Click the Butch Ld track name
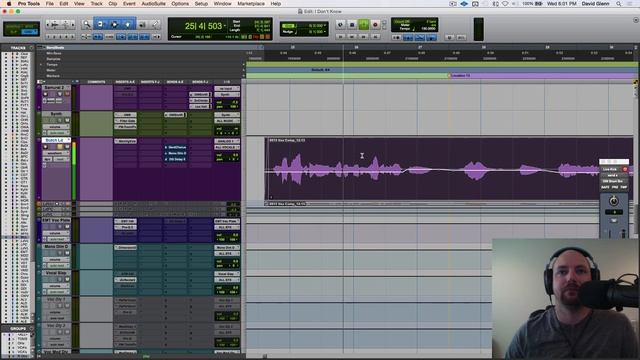 pyautogui.click(x=54, y=140)
